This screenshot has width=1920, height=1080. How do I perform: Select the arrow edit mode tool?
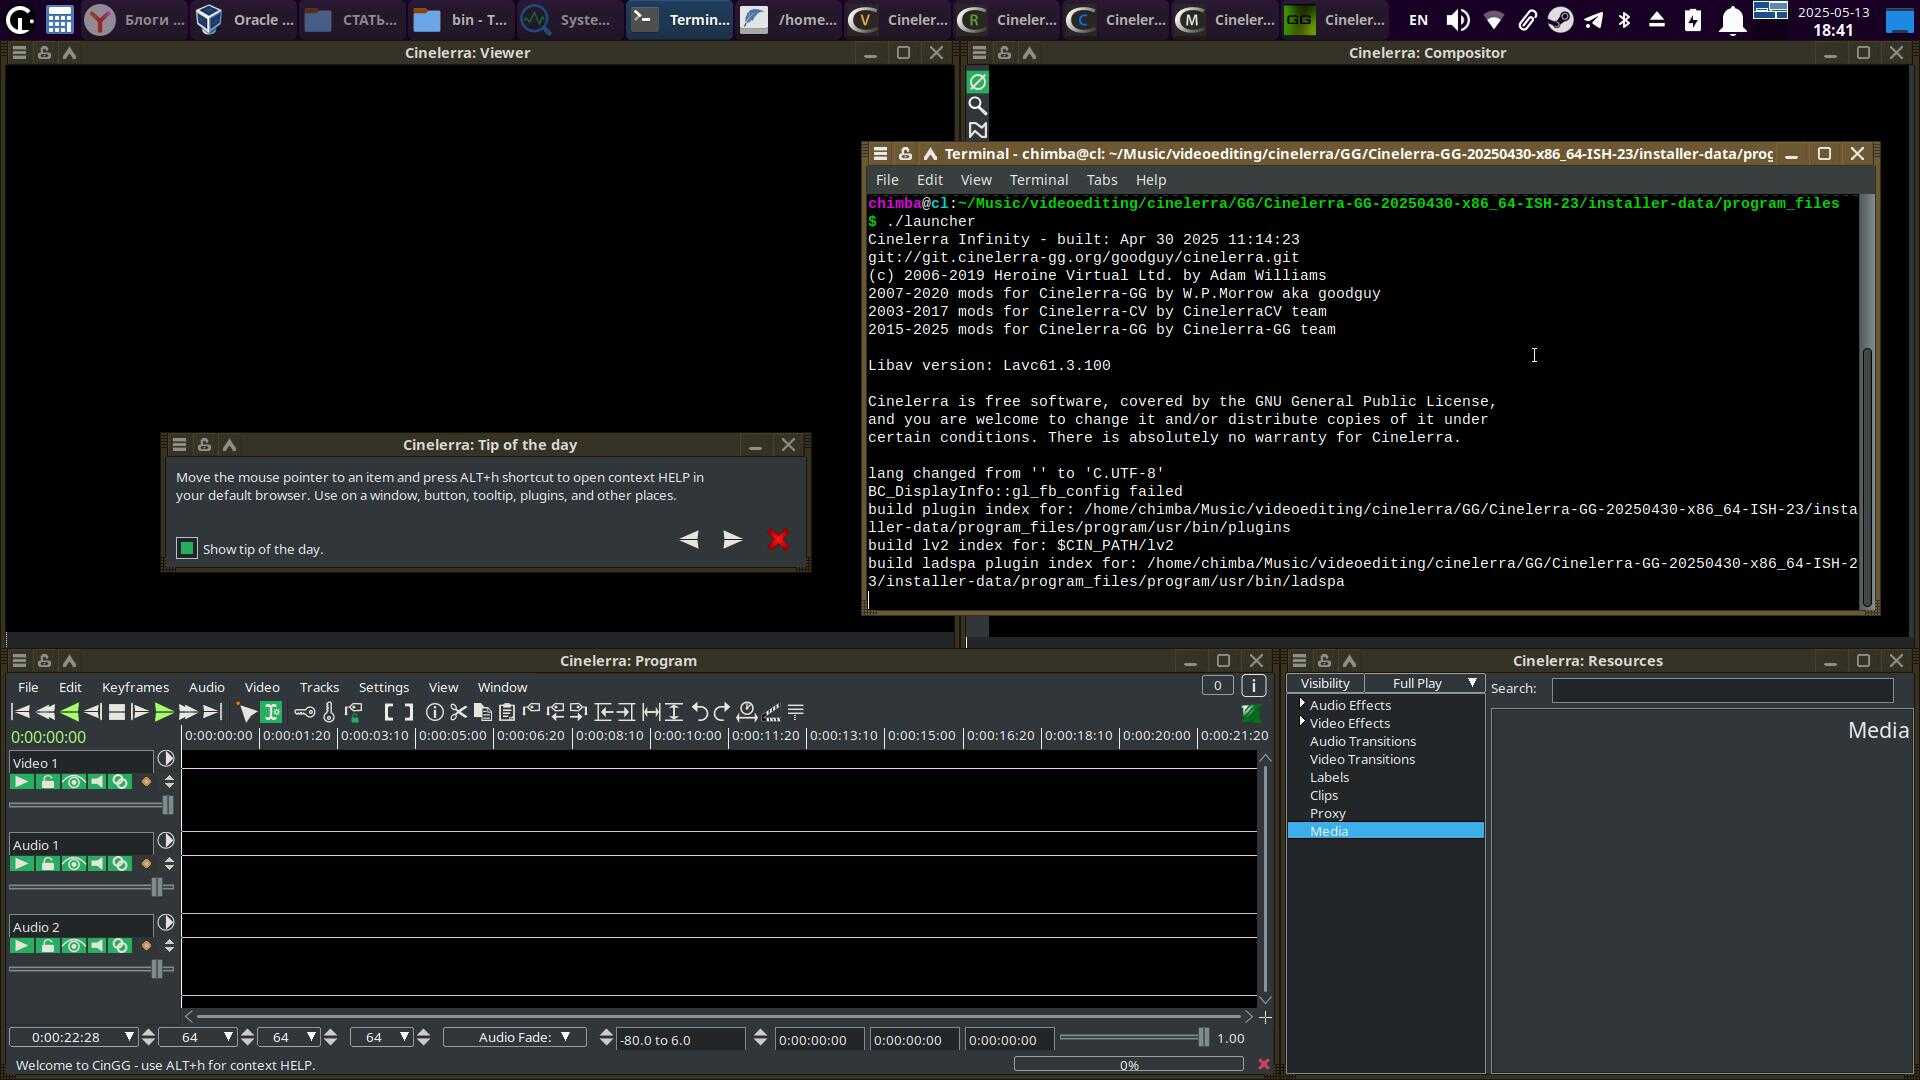[246, 712]
